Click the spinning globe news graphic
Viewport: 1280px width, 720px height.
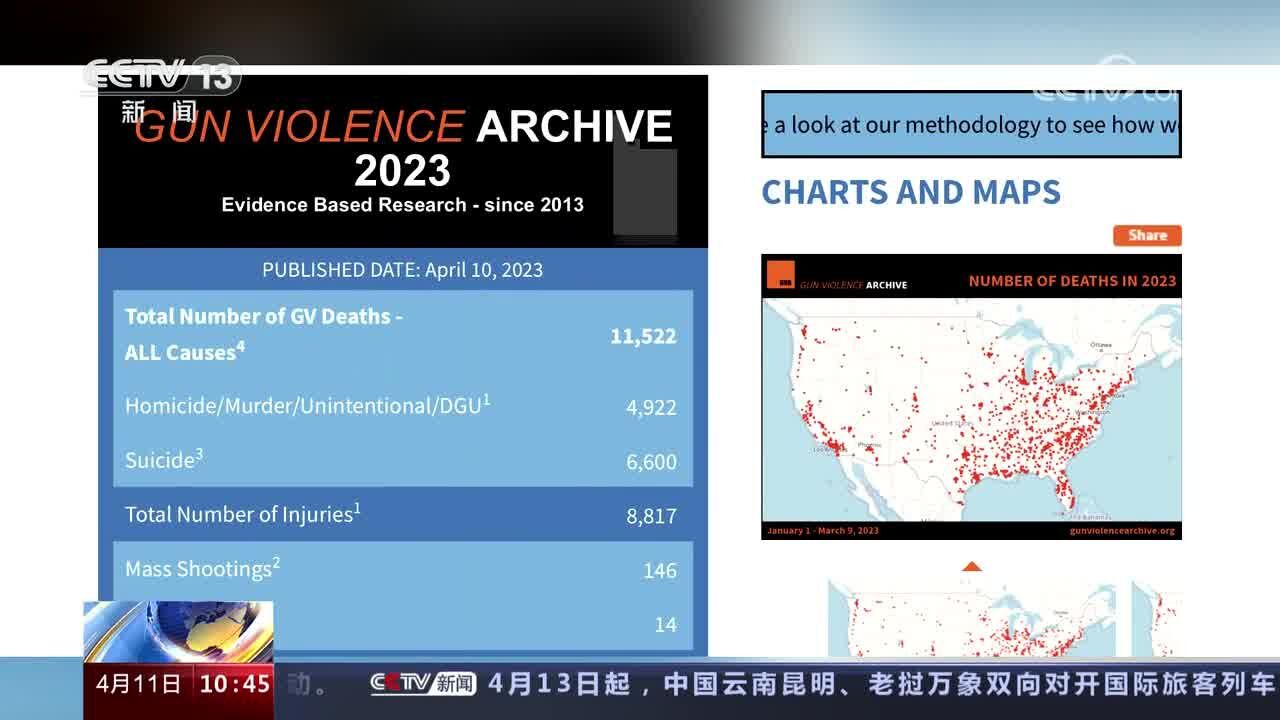[x=178, y=630]
